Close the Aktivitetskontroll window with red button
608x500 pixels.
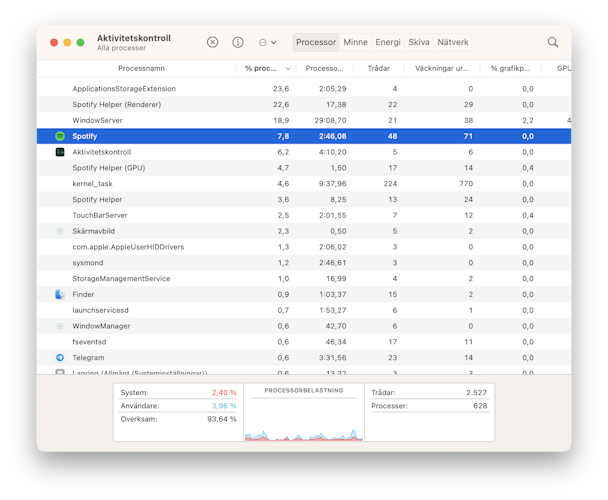54,42
